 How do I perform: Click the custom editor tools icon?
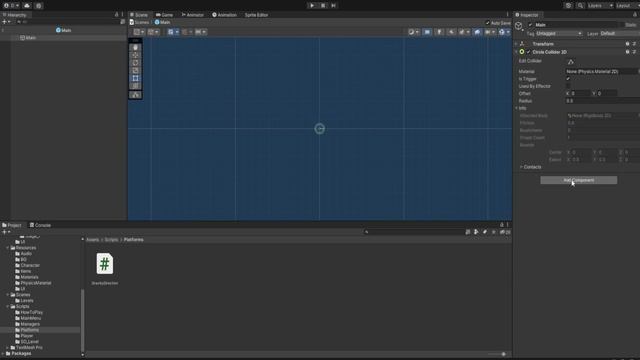(x=136, y=95)
